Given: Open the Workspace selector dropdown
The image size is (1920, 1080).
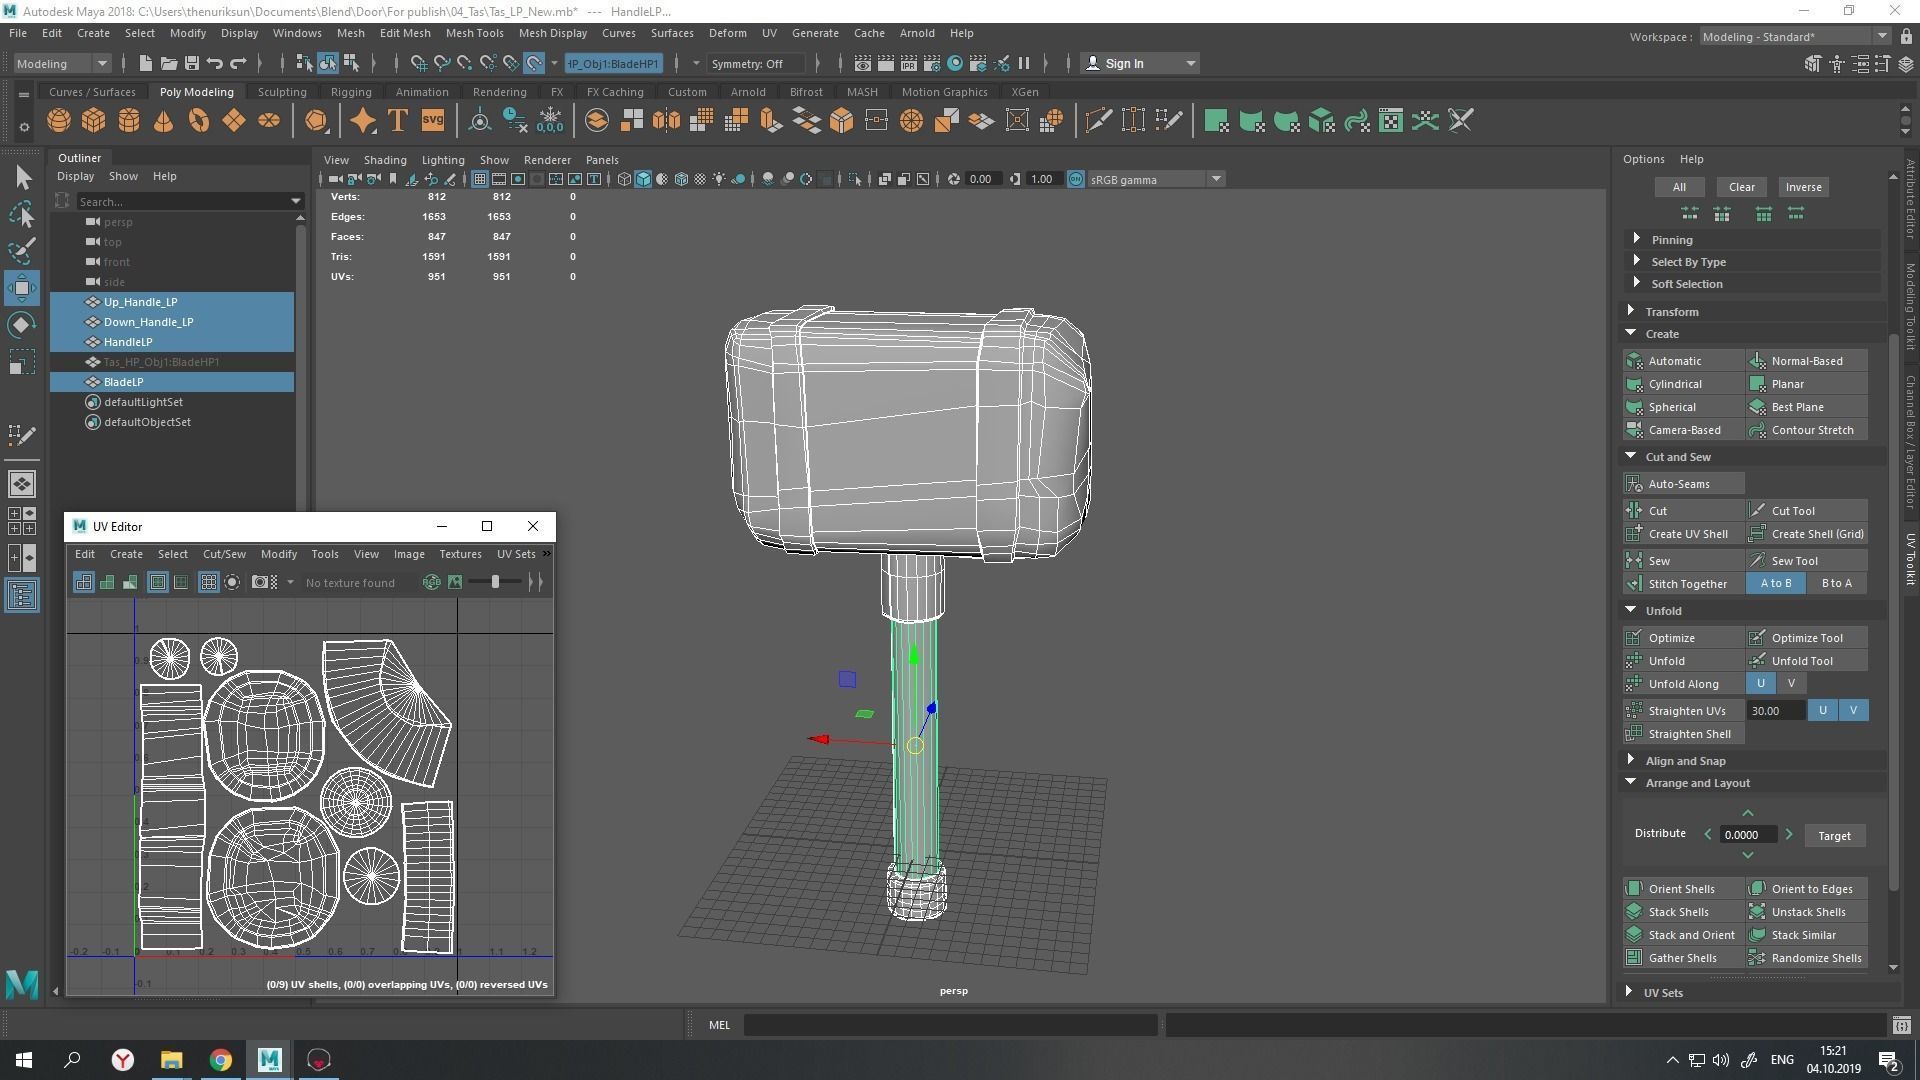Looking at the screenshot, I should [x=1795, y=37].
